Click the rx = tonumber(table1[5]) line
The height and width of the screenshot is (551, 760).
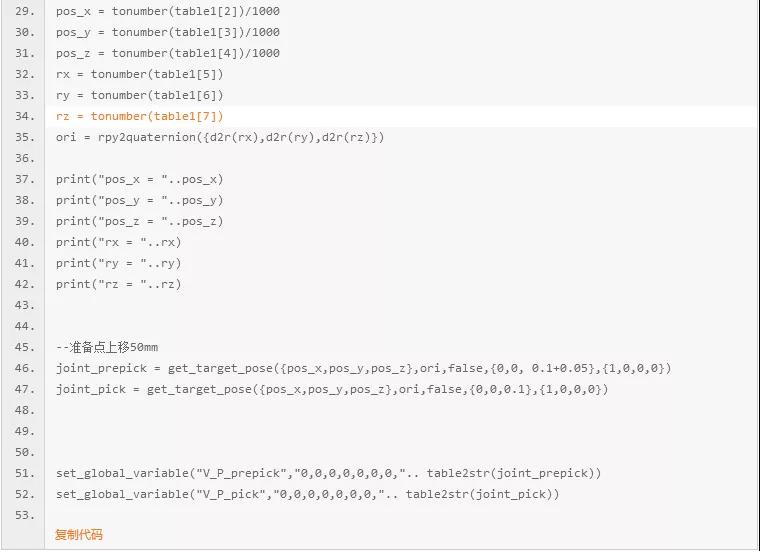pyautogui.click(x=140, y=74)
